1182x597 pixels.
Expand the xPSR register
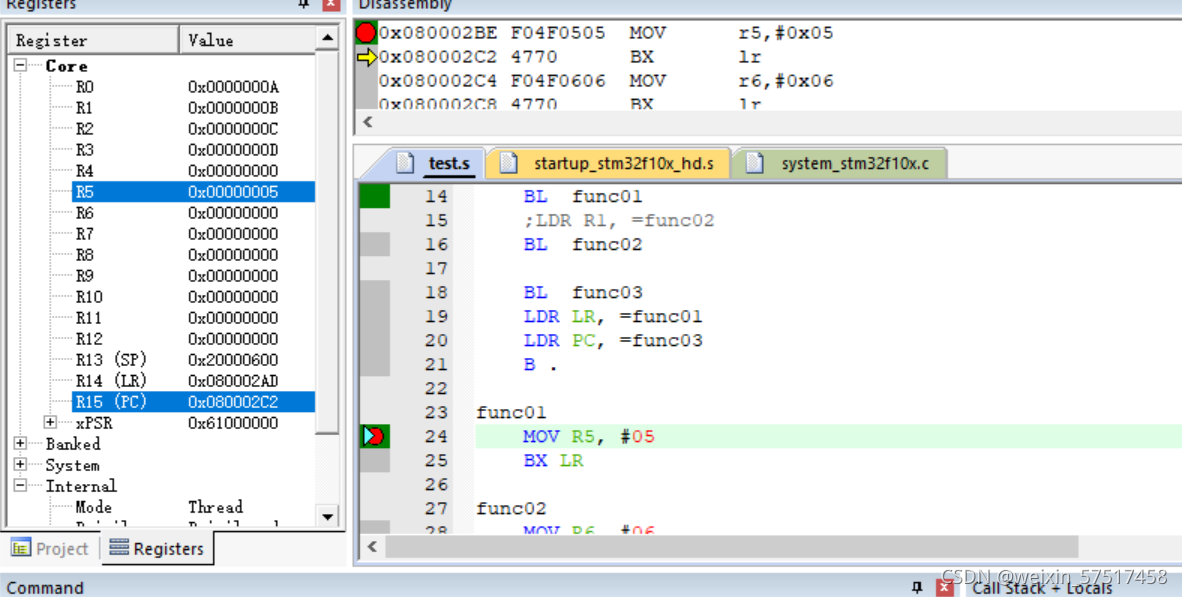point(50,423)
